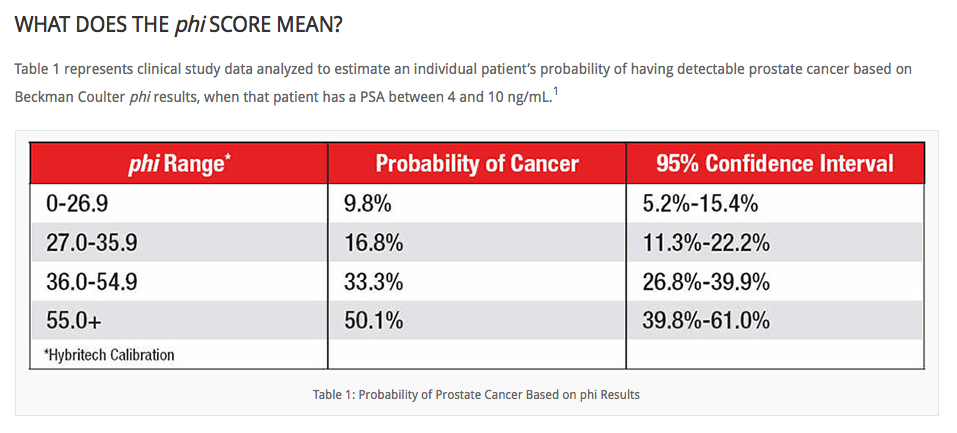Image resolution: width=957 pixels, height=433 pixels.
Task: Select the 33.3% probability cell
Action: [x=374, y=282]
